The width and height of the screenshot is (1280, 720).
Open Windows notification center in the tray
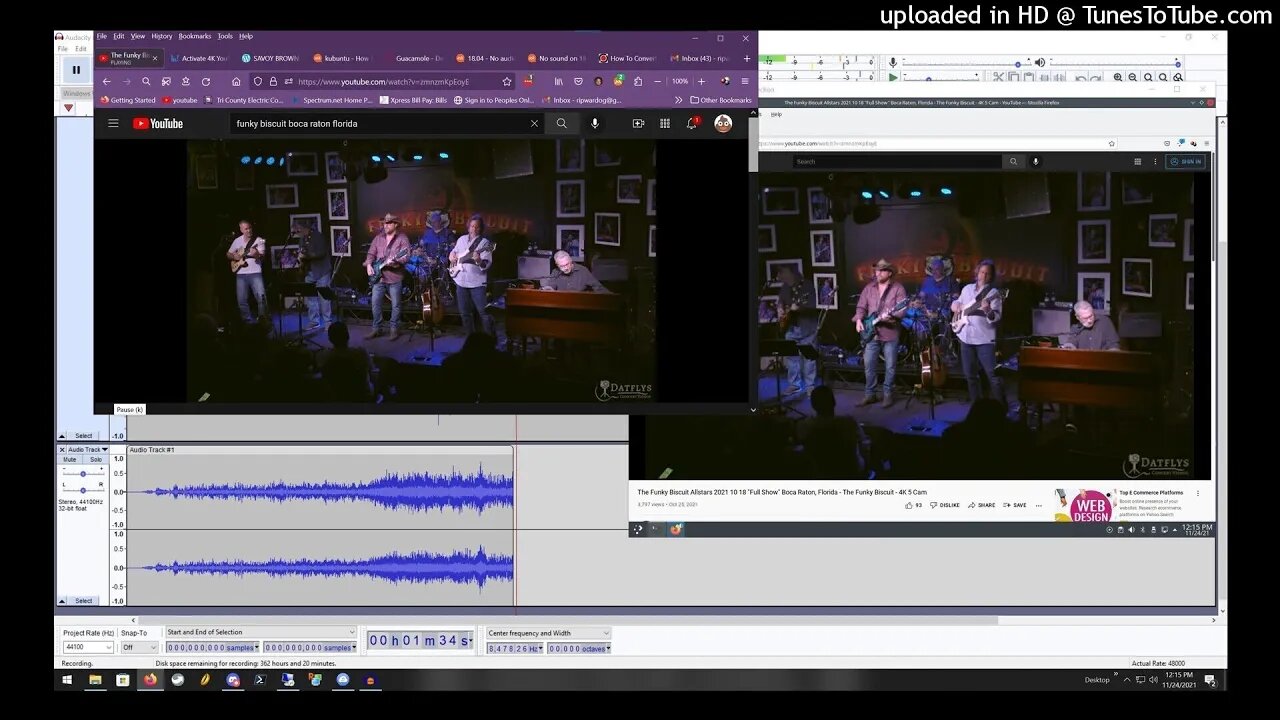pos(1210,680)
